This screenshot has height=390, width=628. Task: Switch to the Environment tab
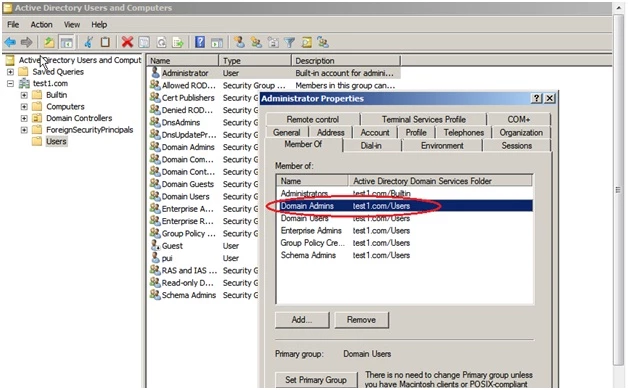pyautogui.click(x=442, y=146)
